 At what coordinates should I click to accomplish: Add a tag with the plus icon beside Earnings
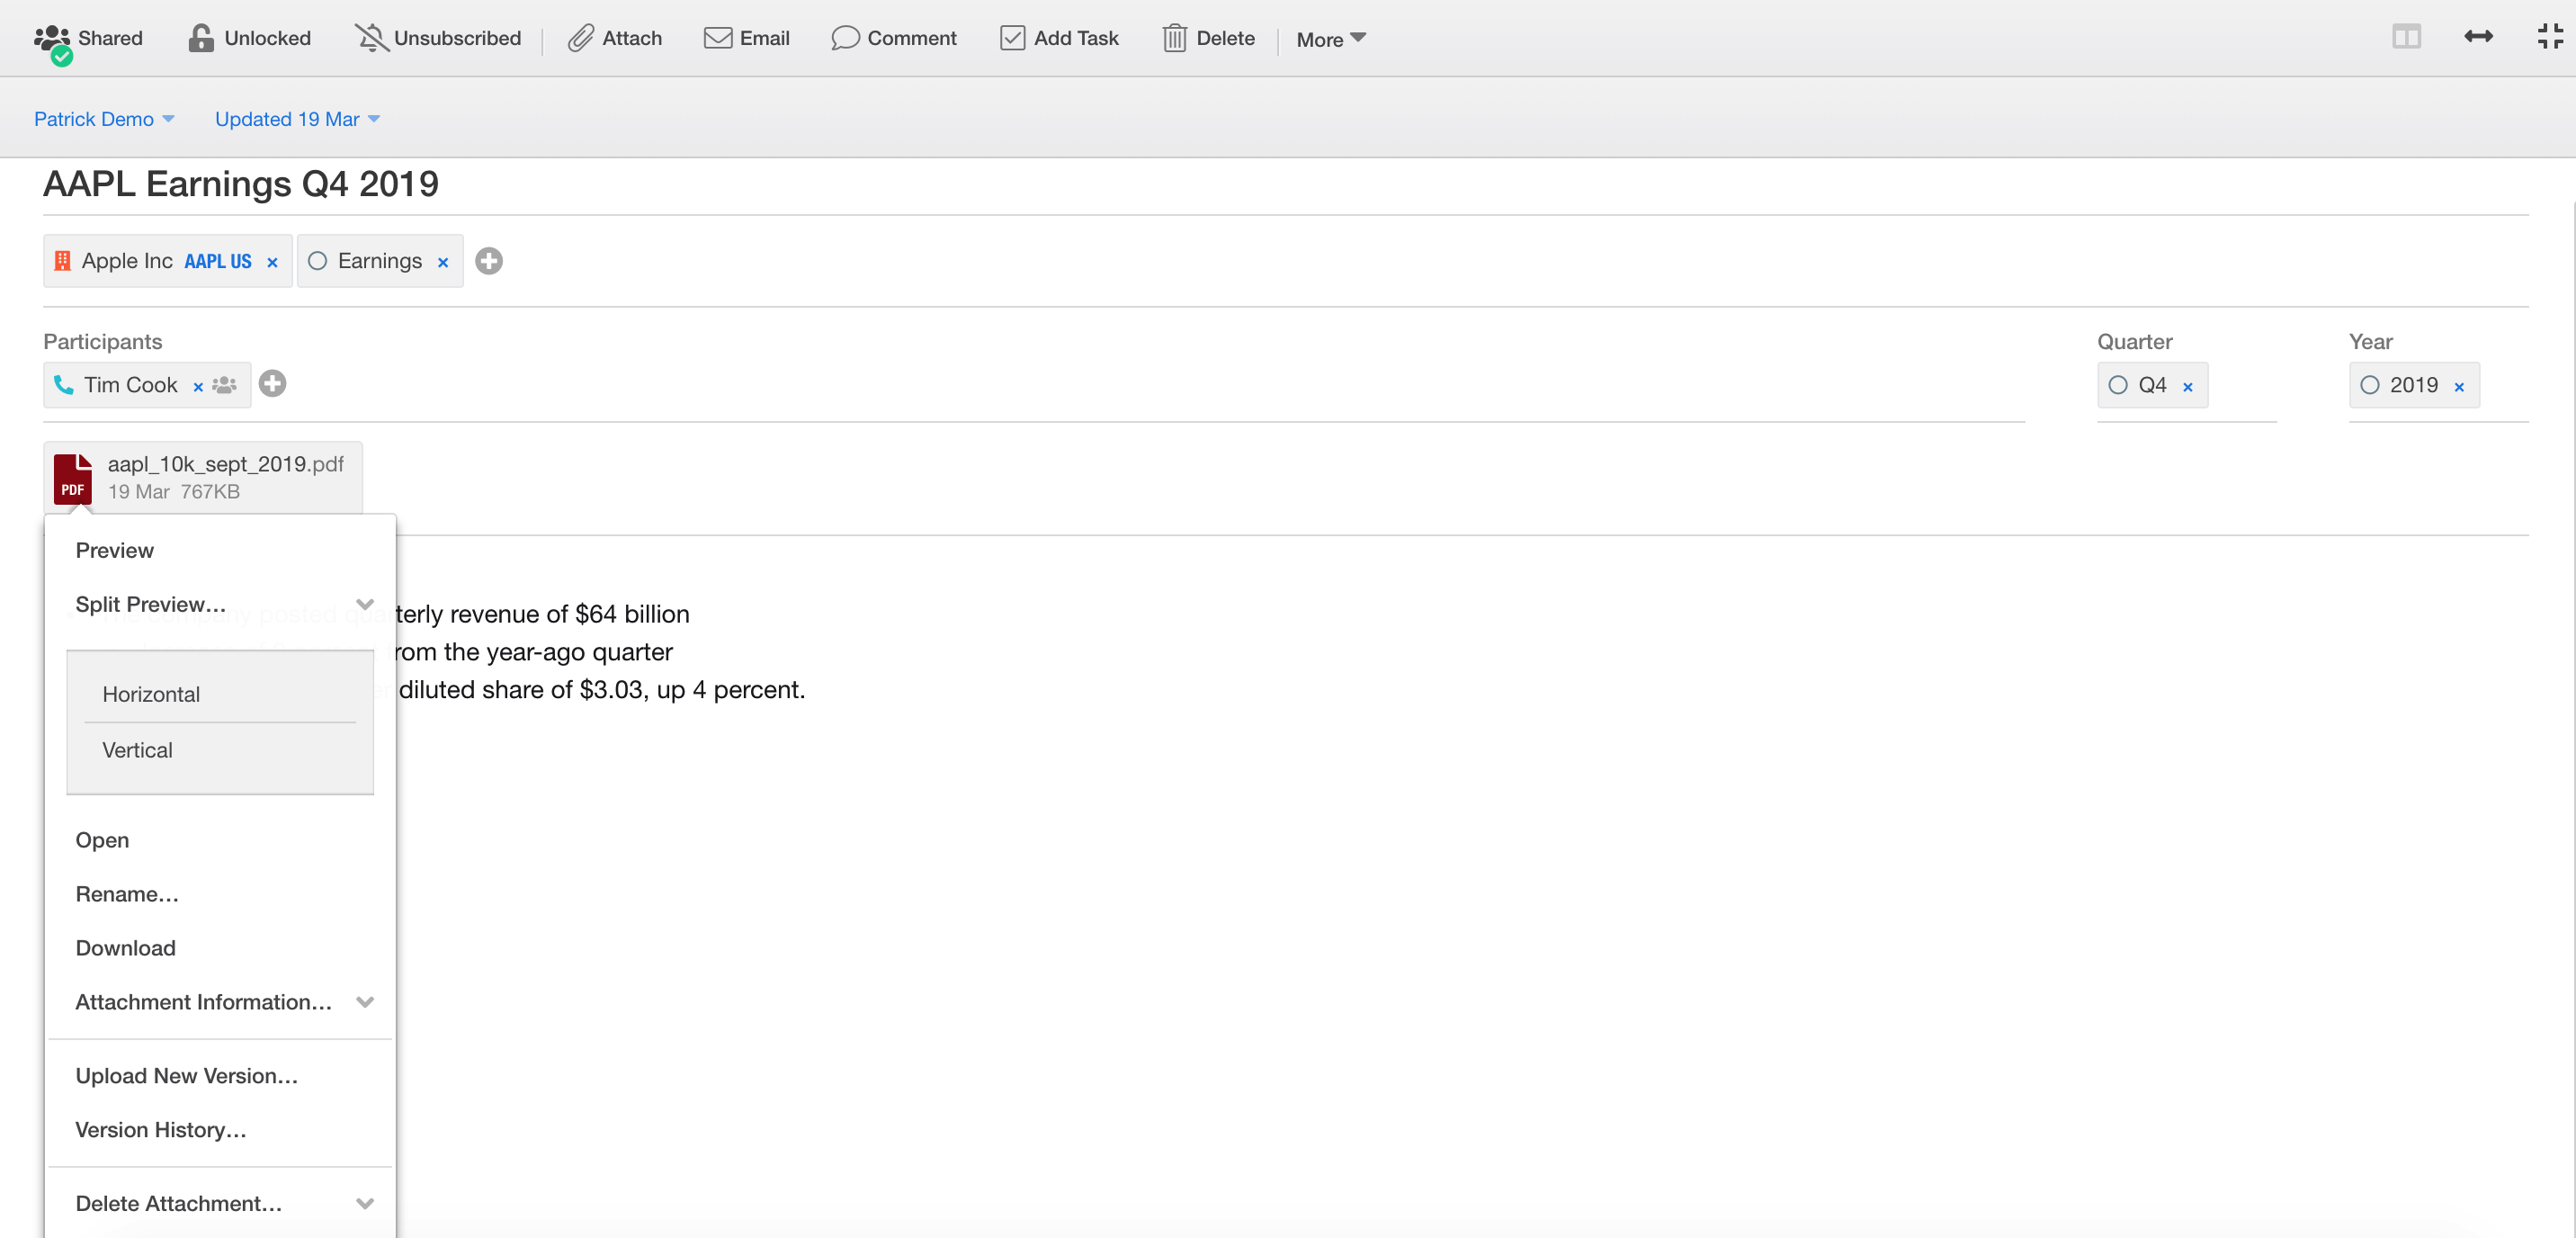pyautogui.click(x=489, y=261)
